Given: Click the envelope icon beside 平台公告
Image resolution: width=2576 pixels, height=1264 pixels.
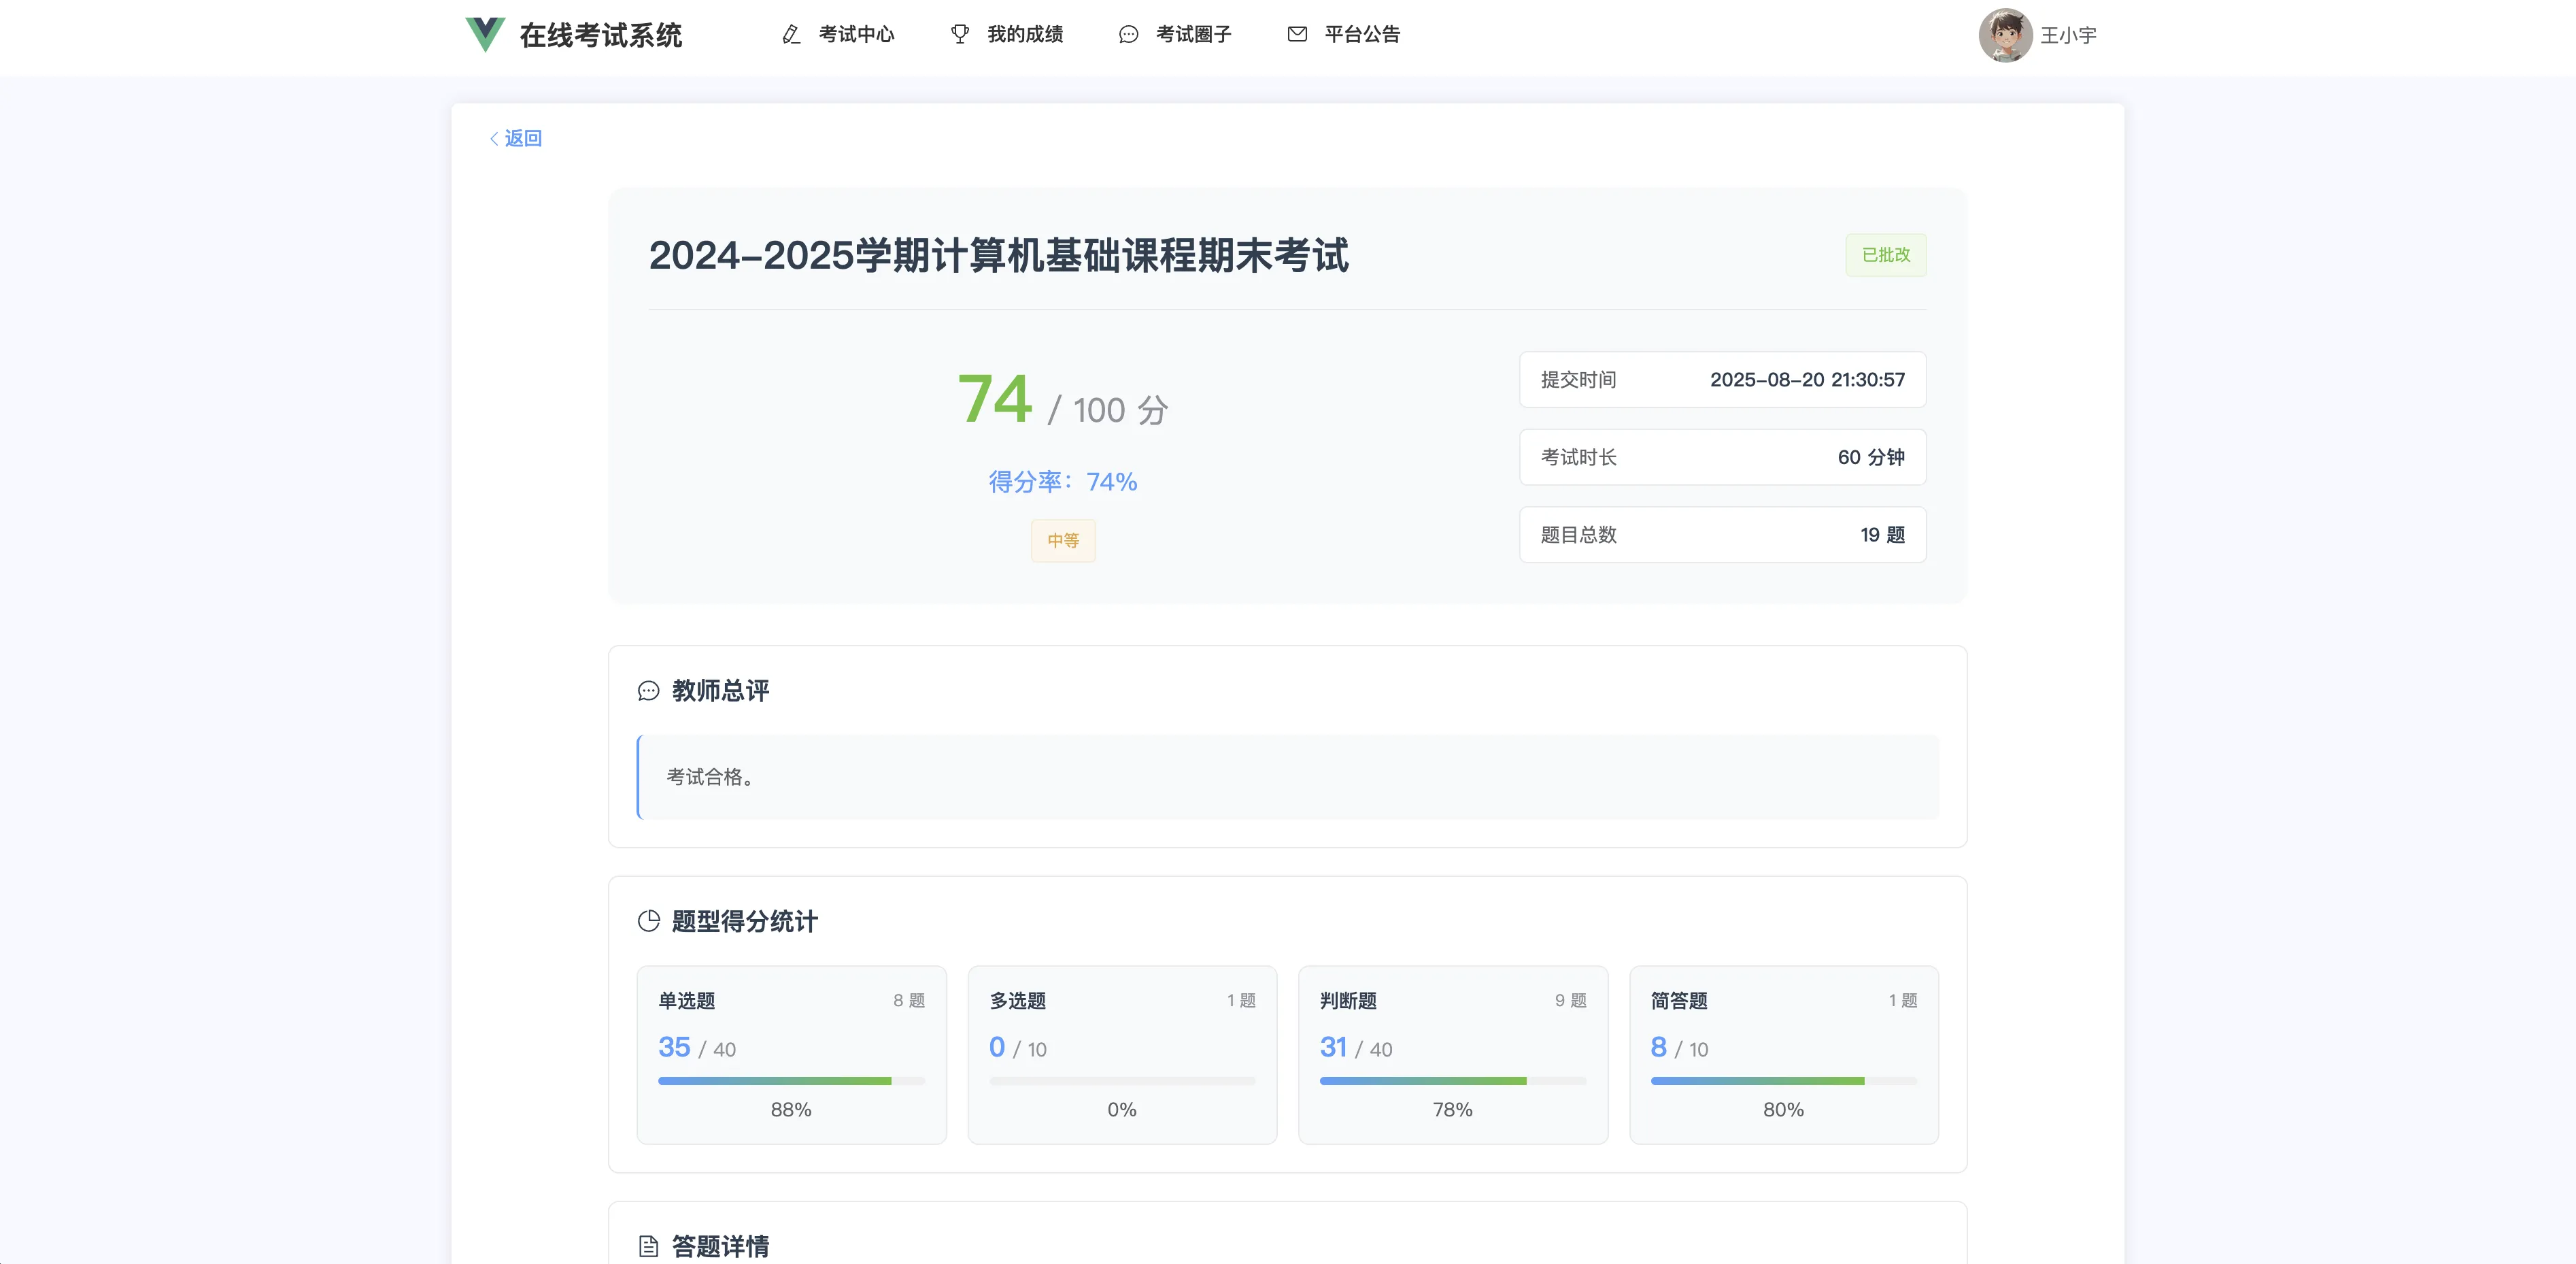Looking at the screenshot, I should click(x=1297, y=35).
